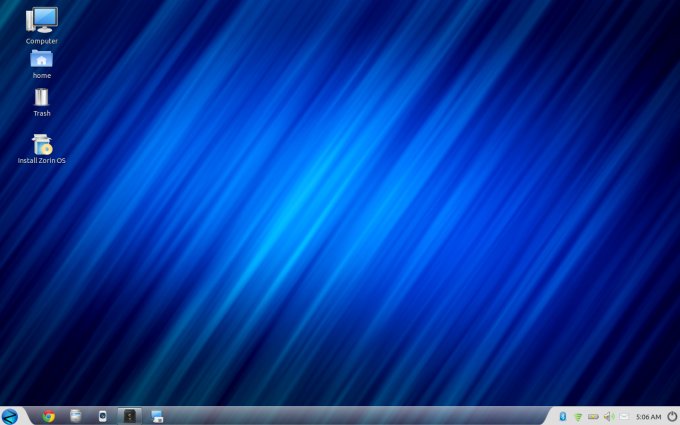Select the highlighted dark taskbar application
This screenshot has height=425, width=680.
pos(130,416)
